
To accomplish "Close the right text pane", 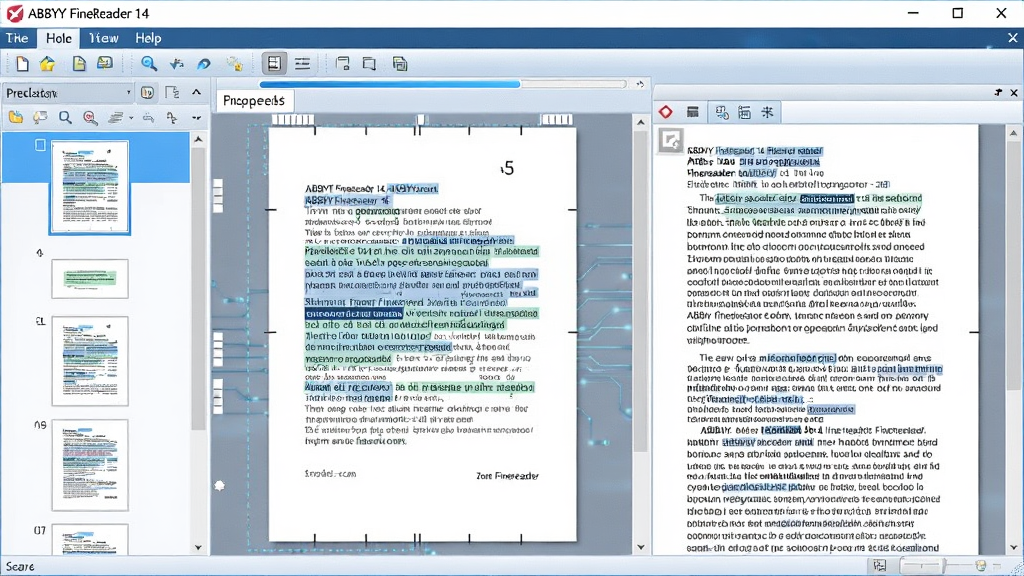I will click(1014, 93).
